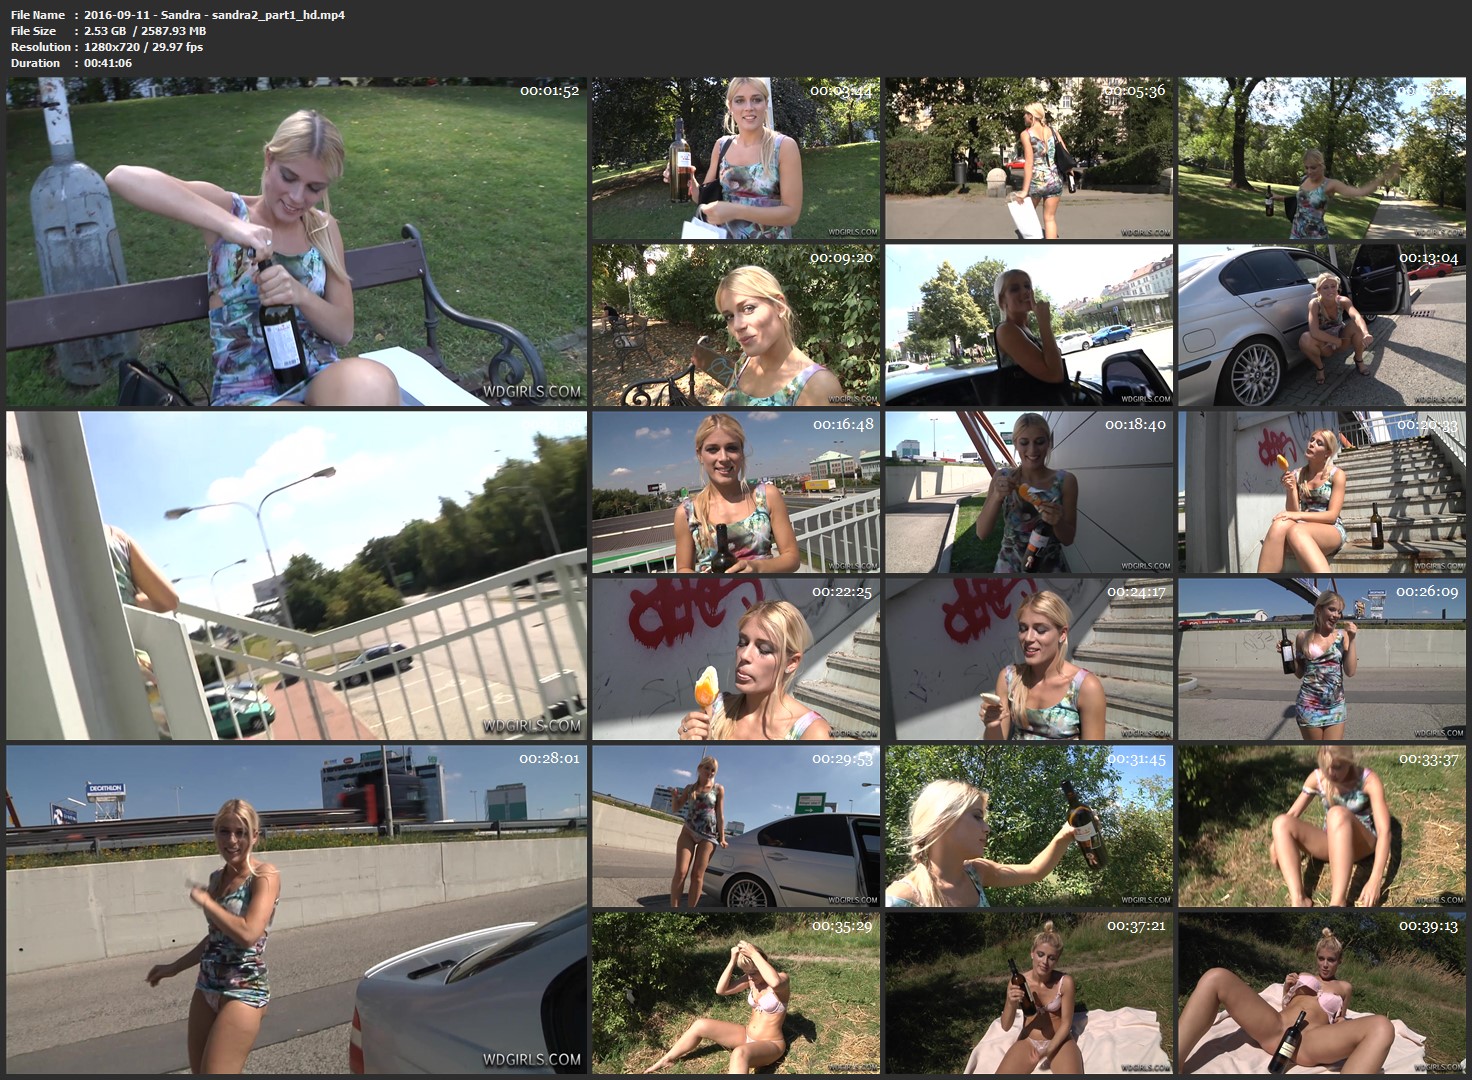The image size is (1472, 1080).
Task: Click the thumbnail marked 00:24:17
Action: coord(1029,659)
